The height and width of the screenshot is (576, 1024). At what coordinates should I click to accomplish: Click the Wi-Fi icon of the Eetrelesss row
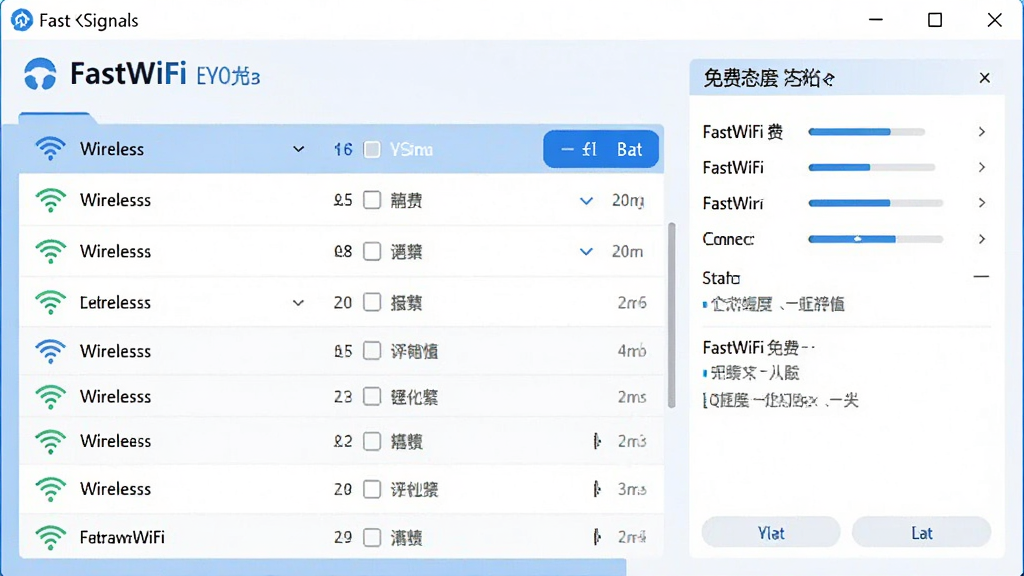pos(50,302)
